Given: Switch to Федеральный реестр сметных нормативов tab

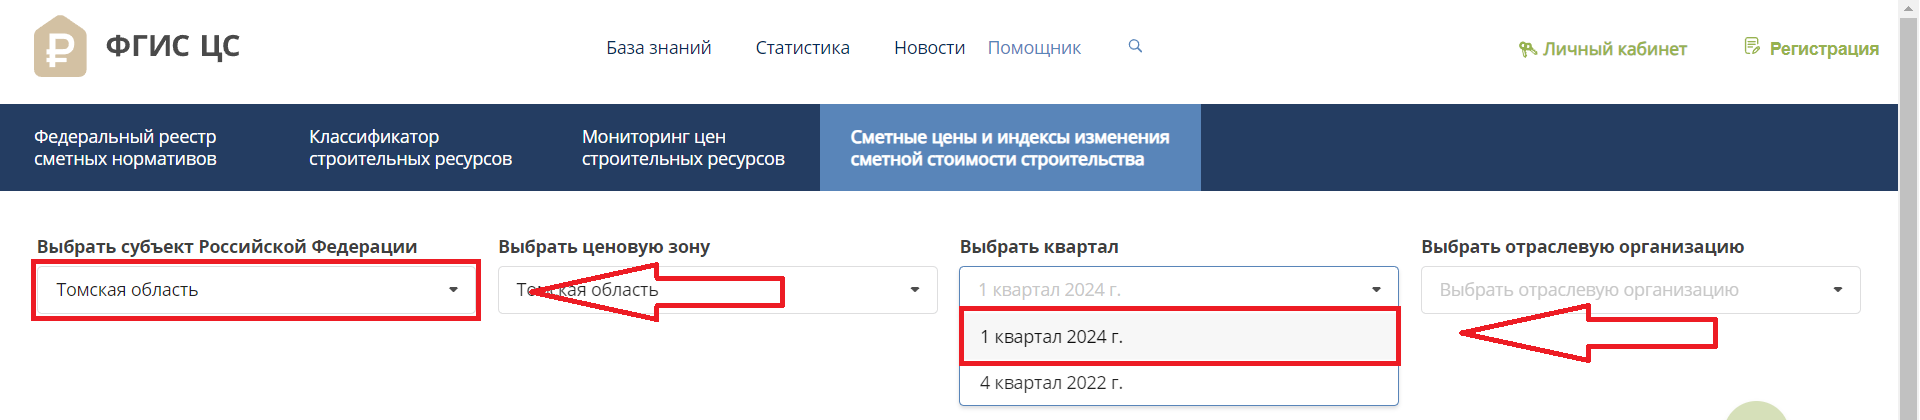Looking at the screenshot, I should [x=125, y=148].
